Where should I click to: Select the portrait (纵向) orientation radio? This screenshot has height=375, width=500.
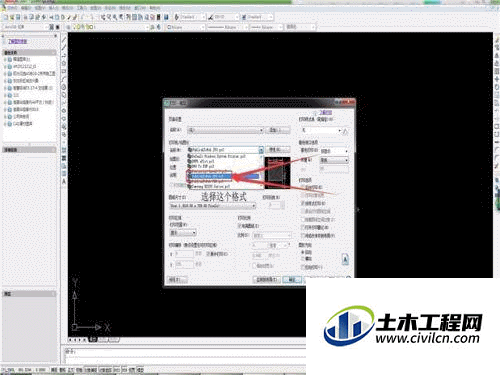tap(303, 252)
